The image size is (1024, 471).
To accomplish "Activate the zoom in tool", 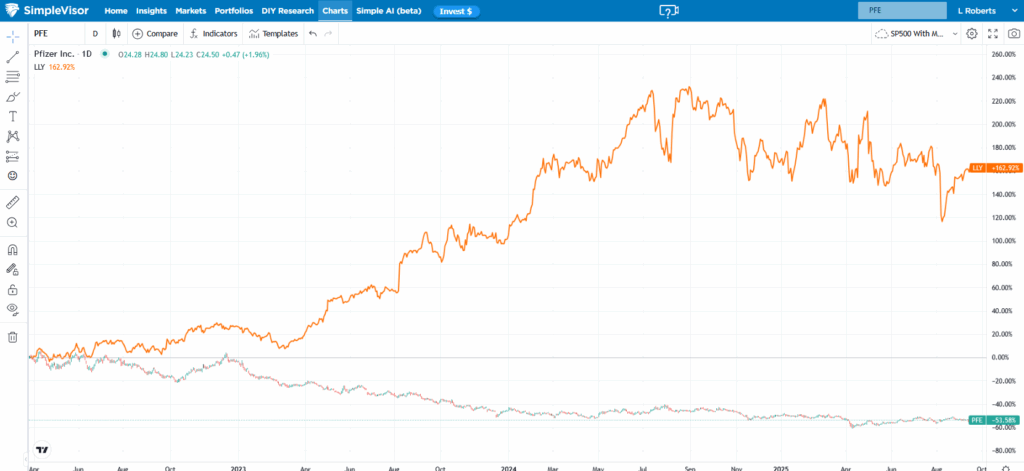I will click(x=13, y=222).
